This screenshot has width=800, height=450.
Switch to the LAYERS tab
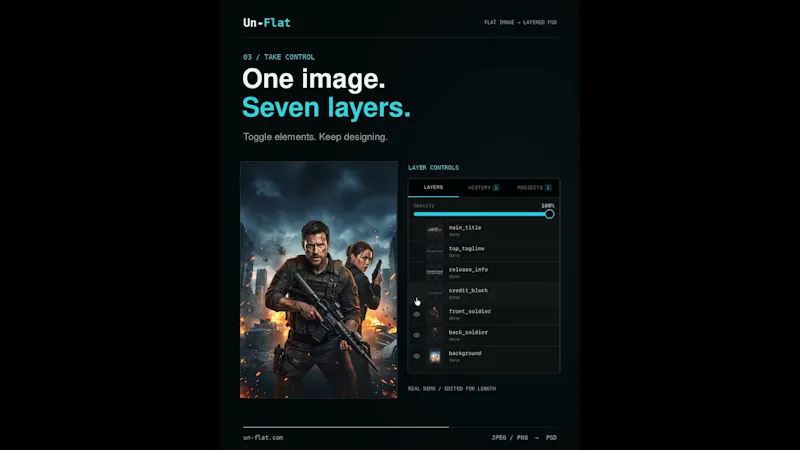click(433, 187)
